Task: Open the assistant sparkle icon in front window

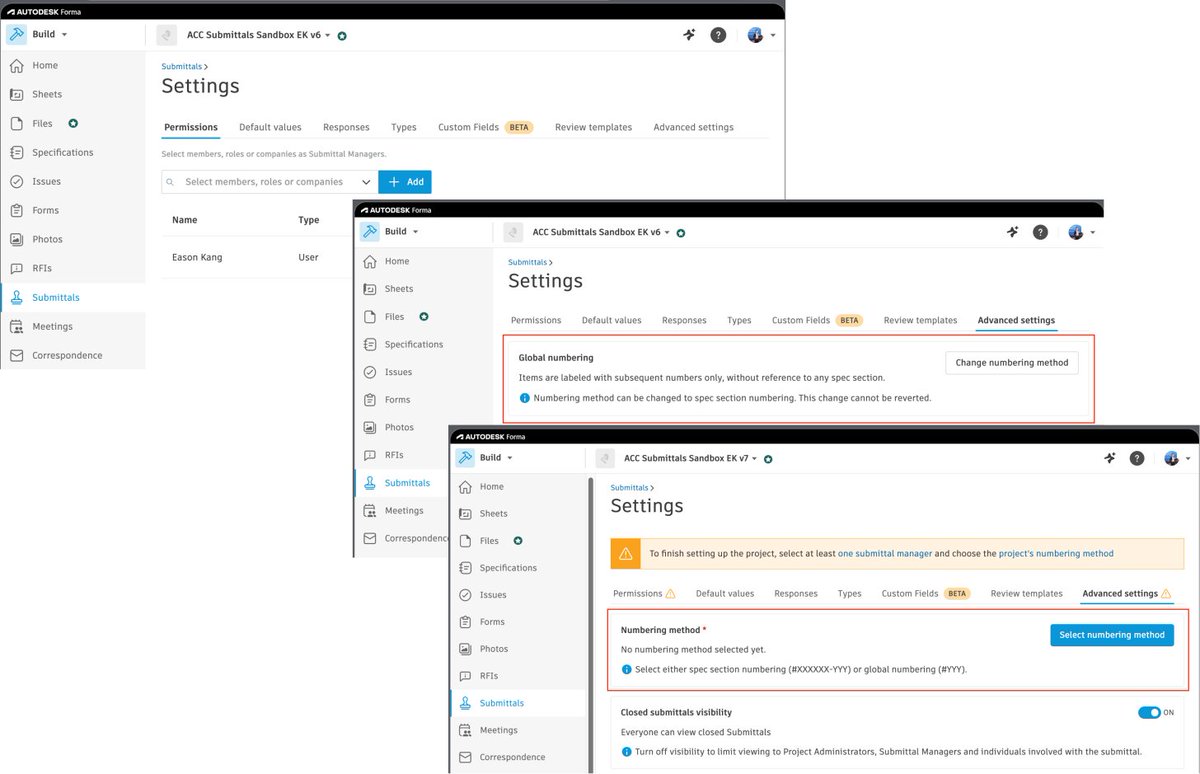Action: pyautogui.click(x=1109, y=458)
